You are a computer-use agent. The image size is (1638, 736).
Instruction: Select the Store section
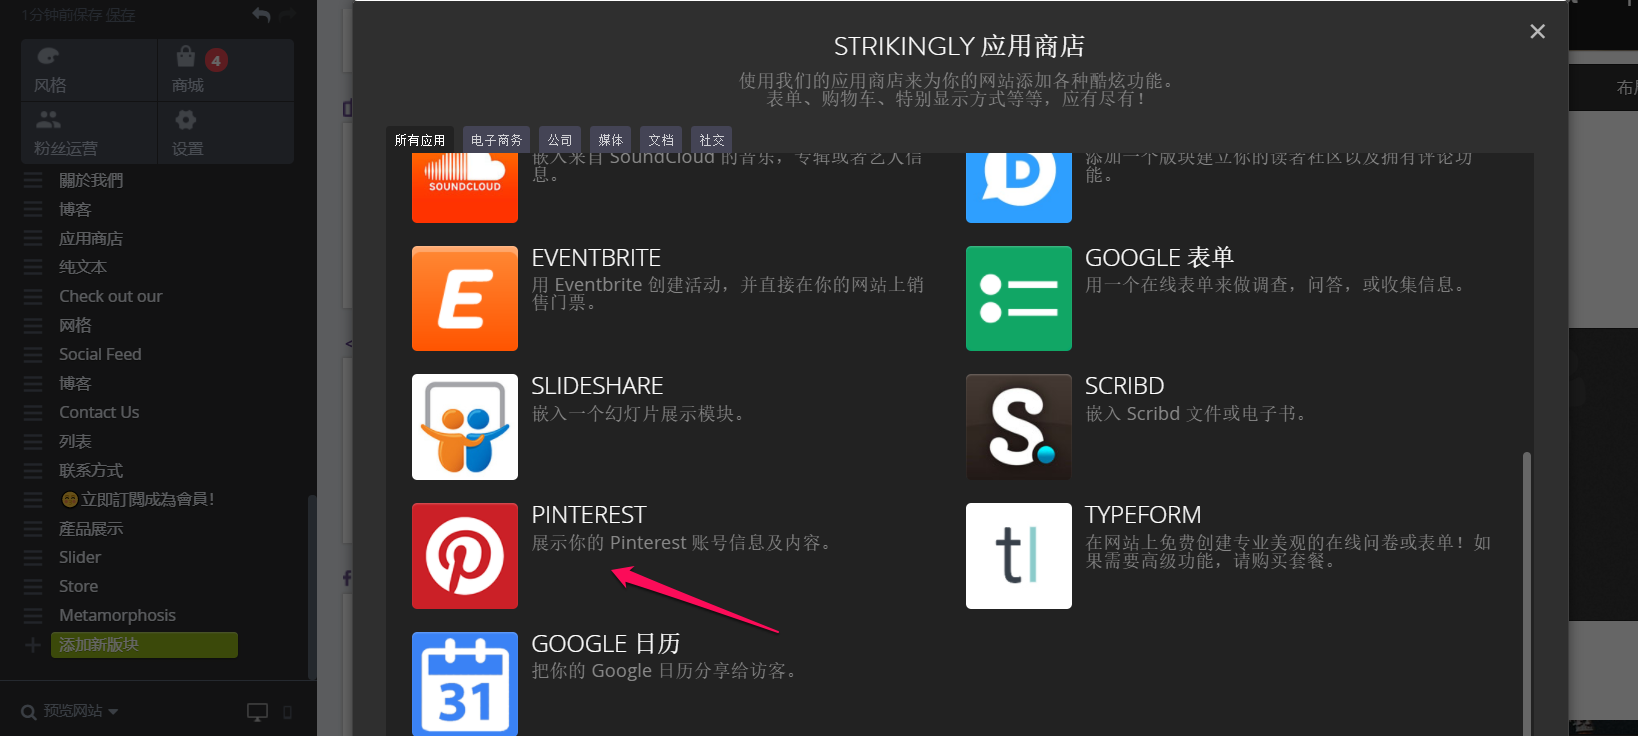(x=78, y=586)
